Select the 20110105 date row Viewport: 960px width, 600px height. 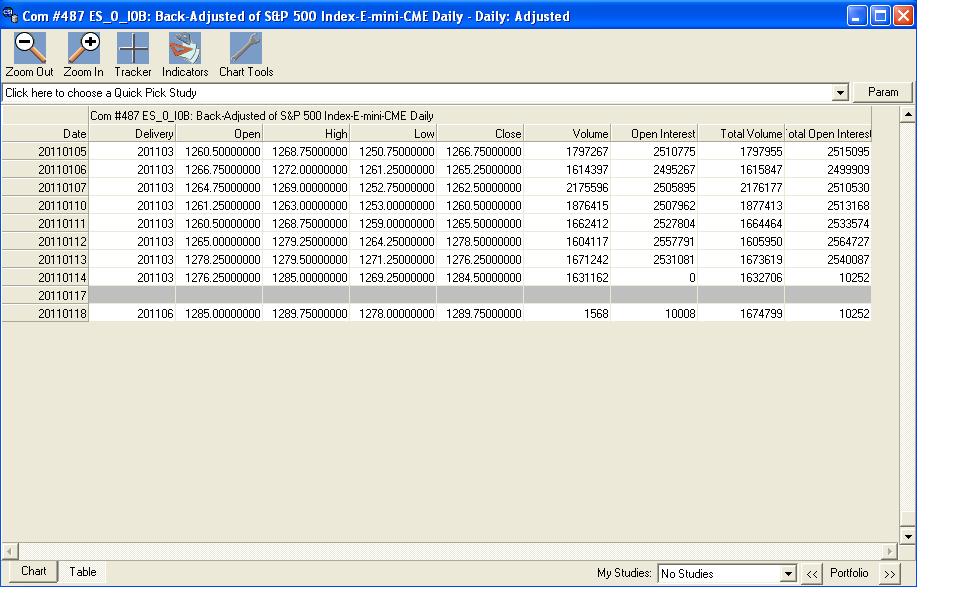45,151
